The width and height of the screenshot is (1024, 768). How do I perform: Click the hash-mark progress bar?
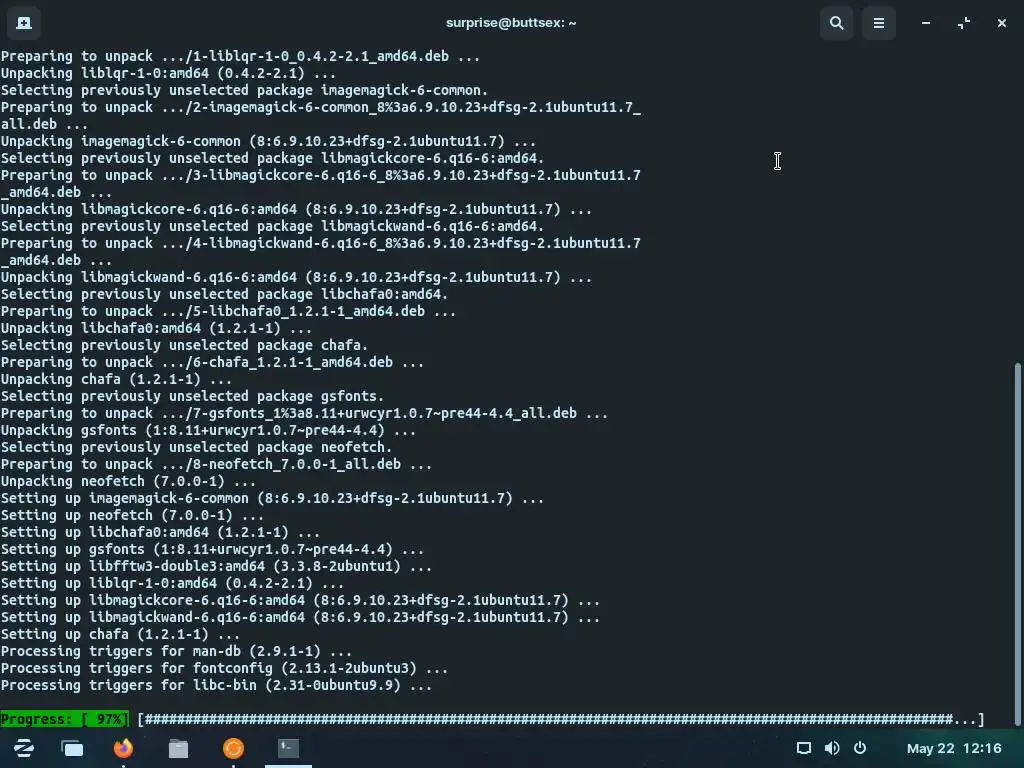(560, 719)
